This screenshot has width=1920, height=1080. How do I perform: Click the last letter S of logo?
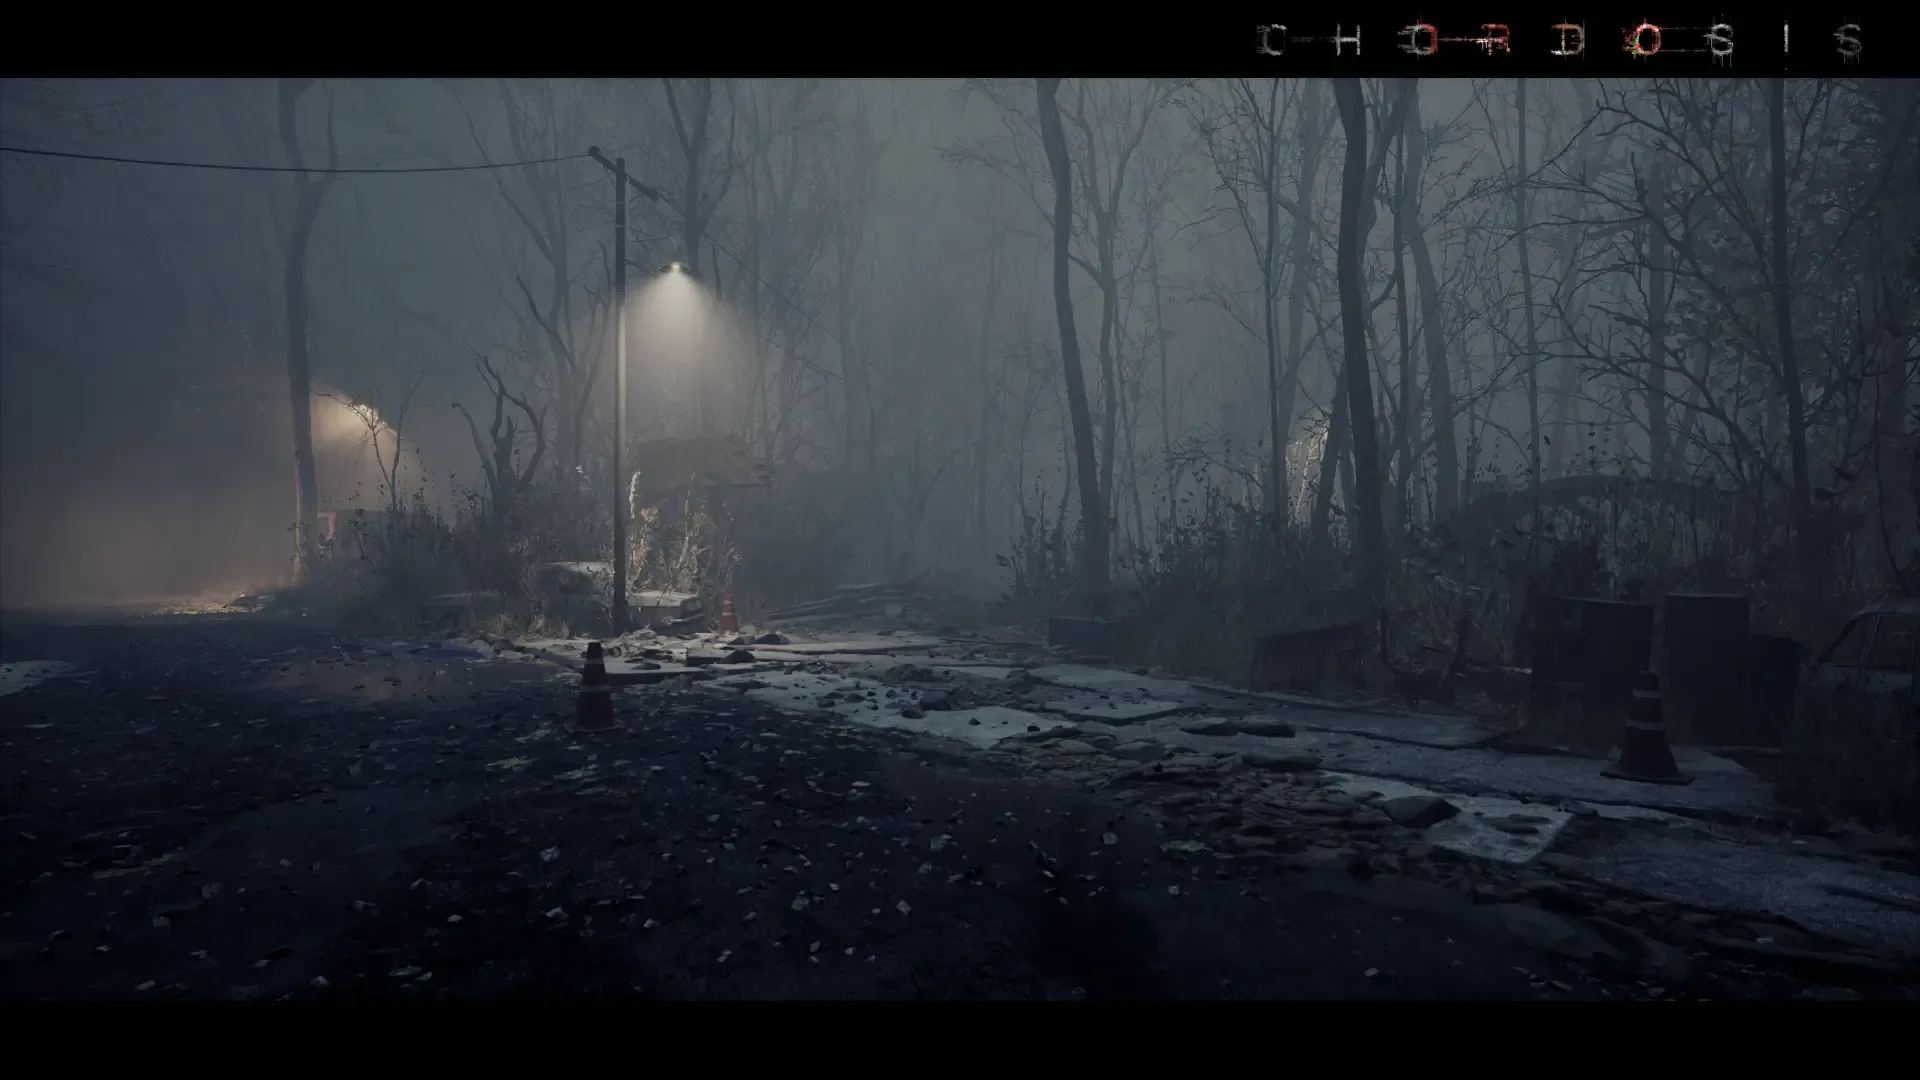1849,41
